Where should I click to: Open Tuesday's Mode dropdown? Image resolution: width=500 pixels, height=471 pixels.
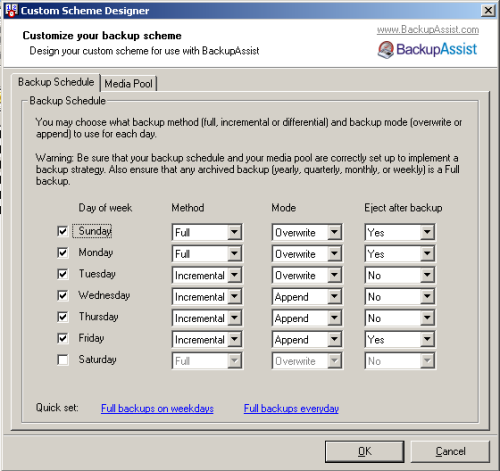click(307, 275)
